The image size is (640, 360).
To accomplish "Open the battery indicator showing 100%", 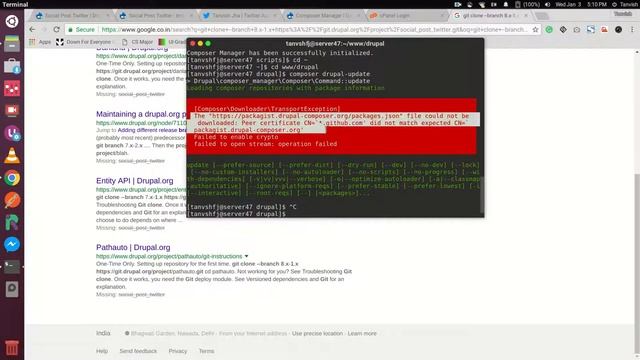I will [x=527, y=4].
